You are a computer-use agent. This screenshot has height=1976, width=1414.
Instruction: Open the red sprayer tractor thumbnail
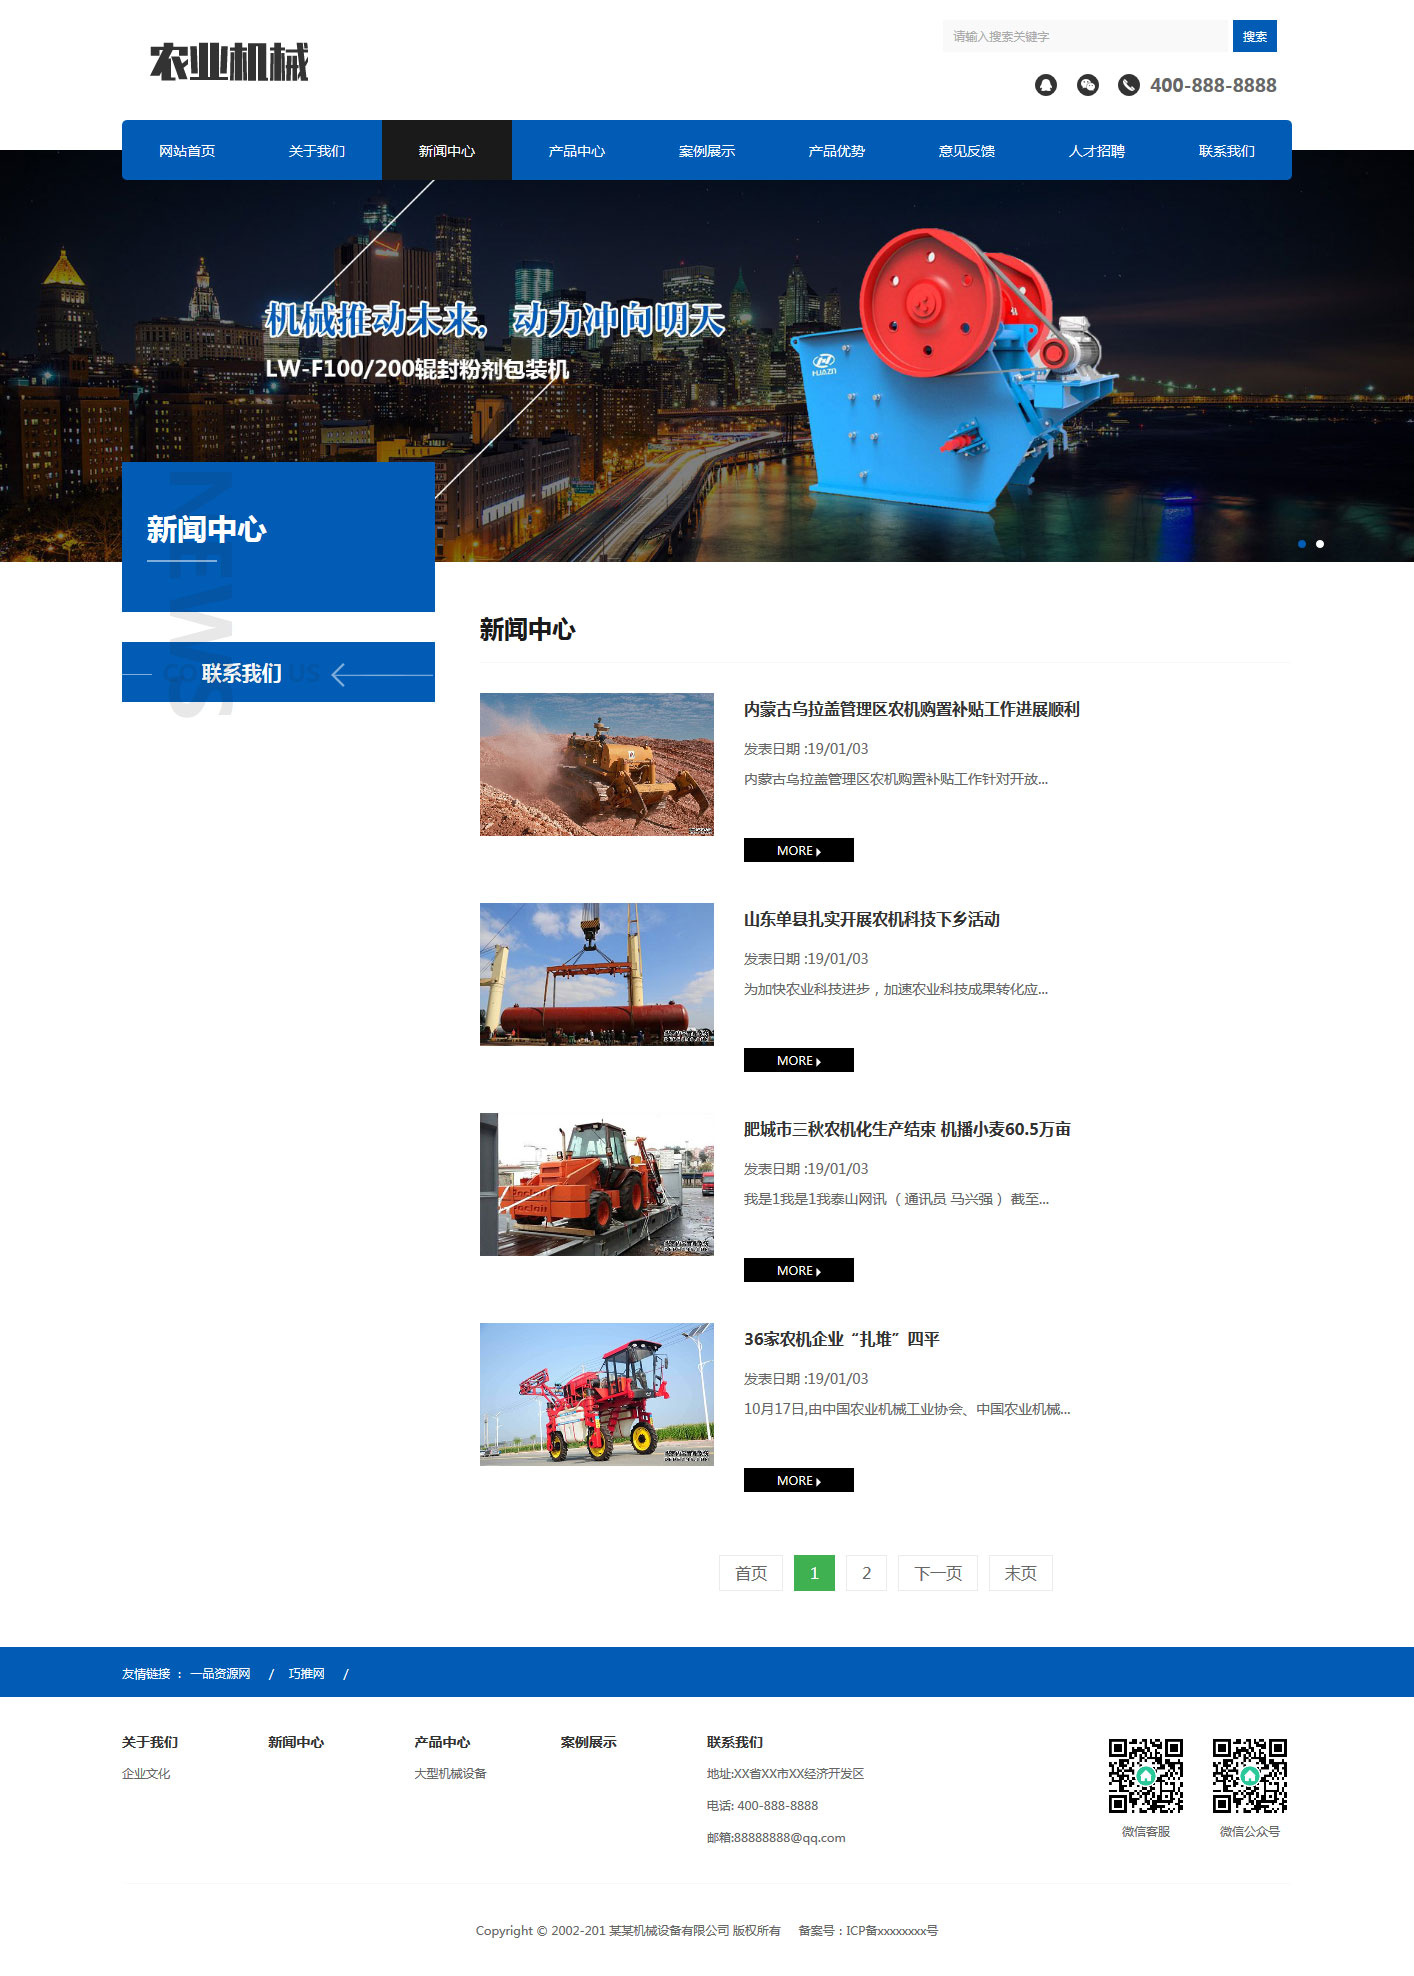click(x=596, y=1394)
